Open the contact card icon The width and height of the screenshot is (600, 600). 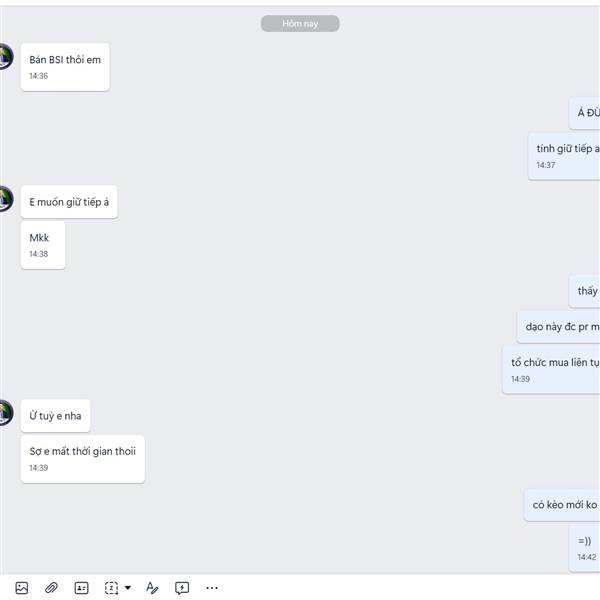pos(82,588)
